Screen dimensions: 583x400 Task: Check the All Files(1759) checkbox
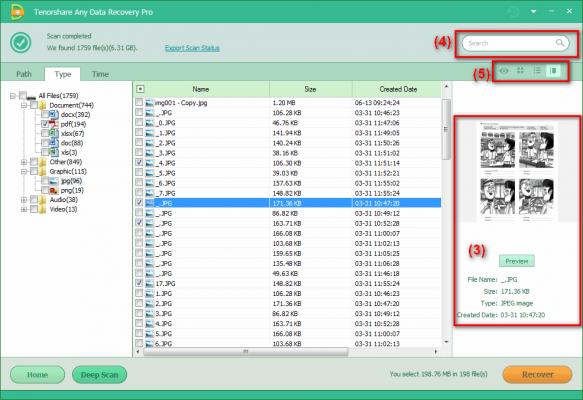coord(23,96)
